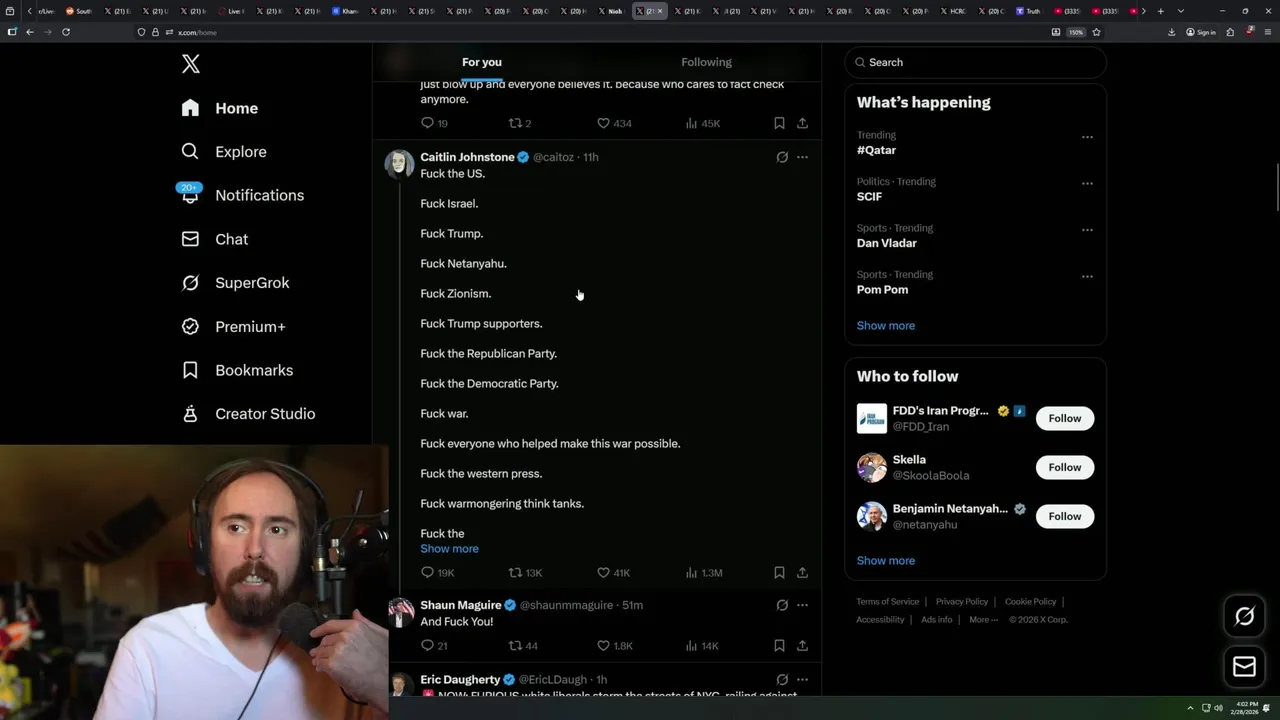Reply to the post with 19 replies
Image resolution: width=1280 pixels, height=720 pixels.
click(x=434, y=123)
